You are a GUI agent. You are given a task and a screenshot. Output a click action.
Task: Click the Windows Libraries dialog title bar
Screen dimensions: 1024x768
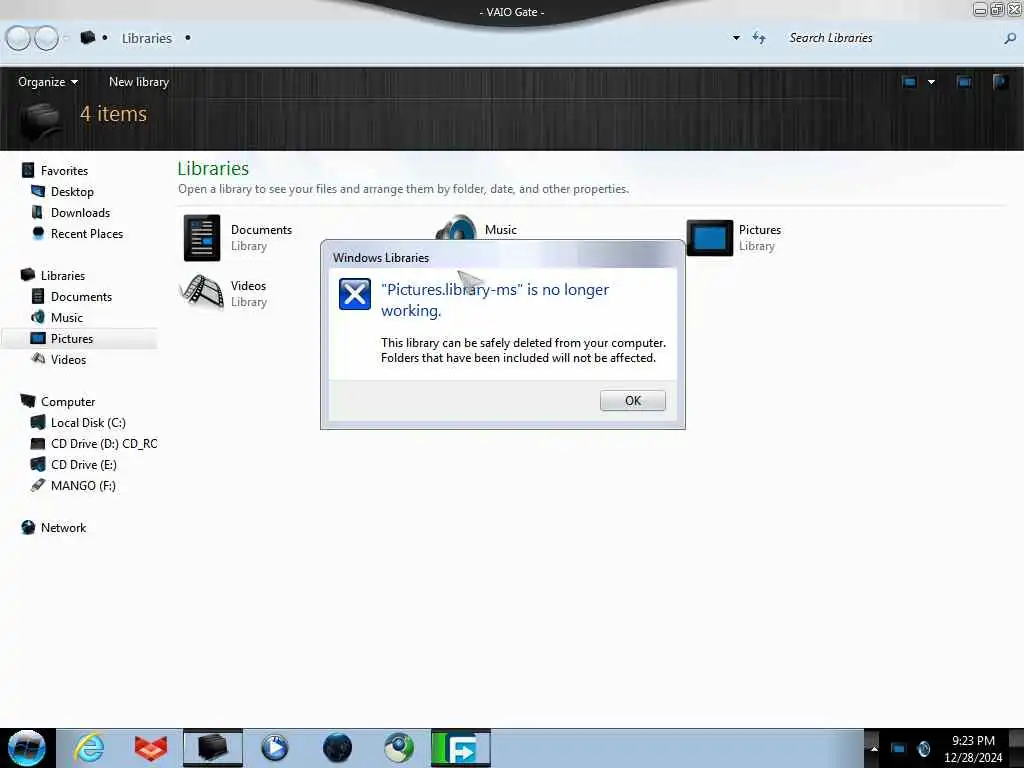[x=502, y=257]
